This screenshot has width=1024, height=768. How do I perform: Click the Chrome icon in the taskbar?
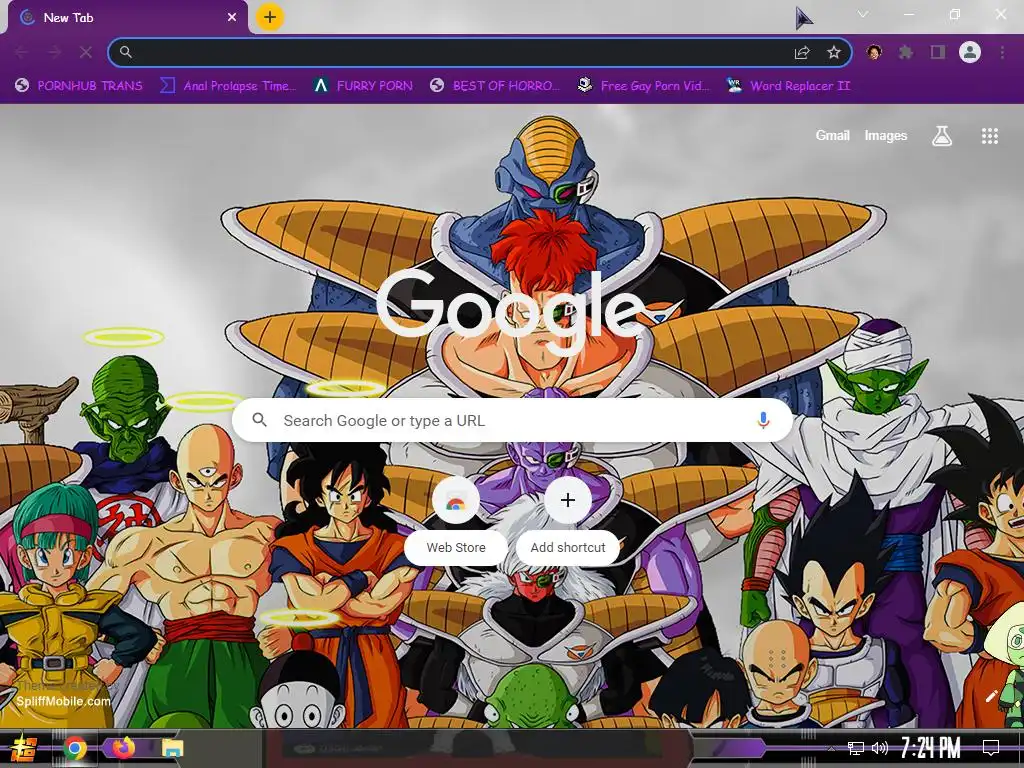tap(75, 748)
